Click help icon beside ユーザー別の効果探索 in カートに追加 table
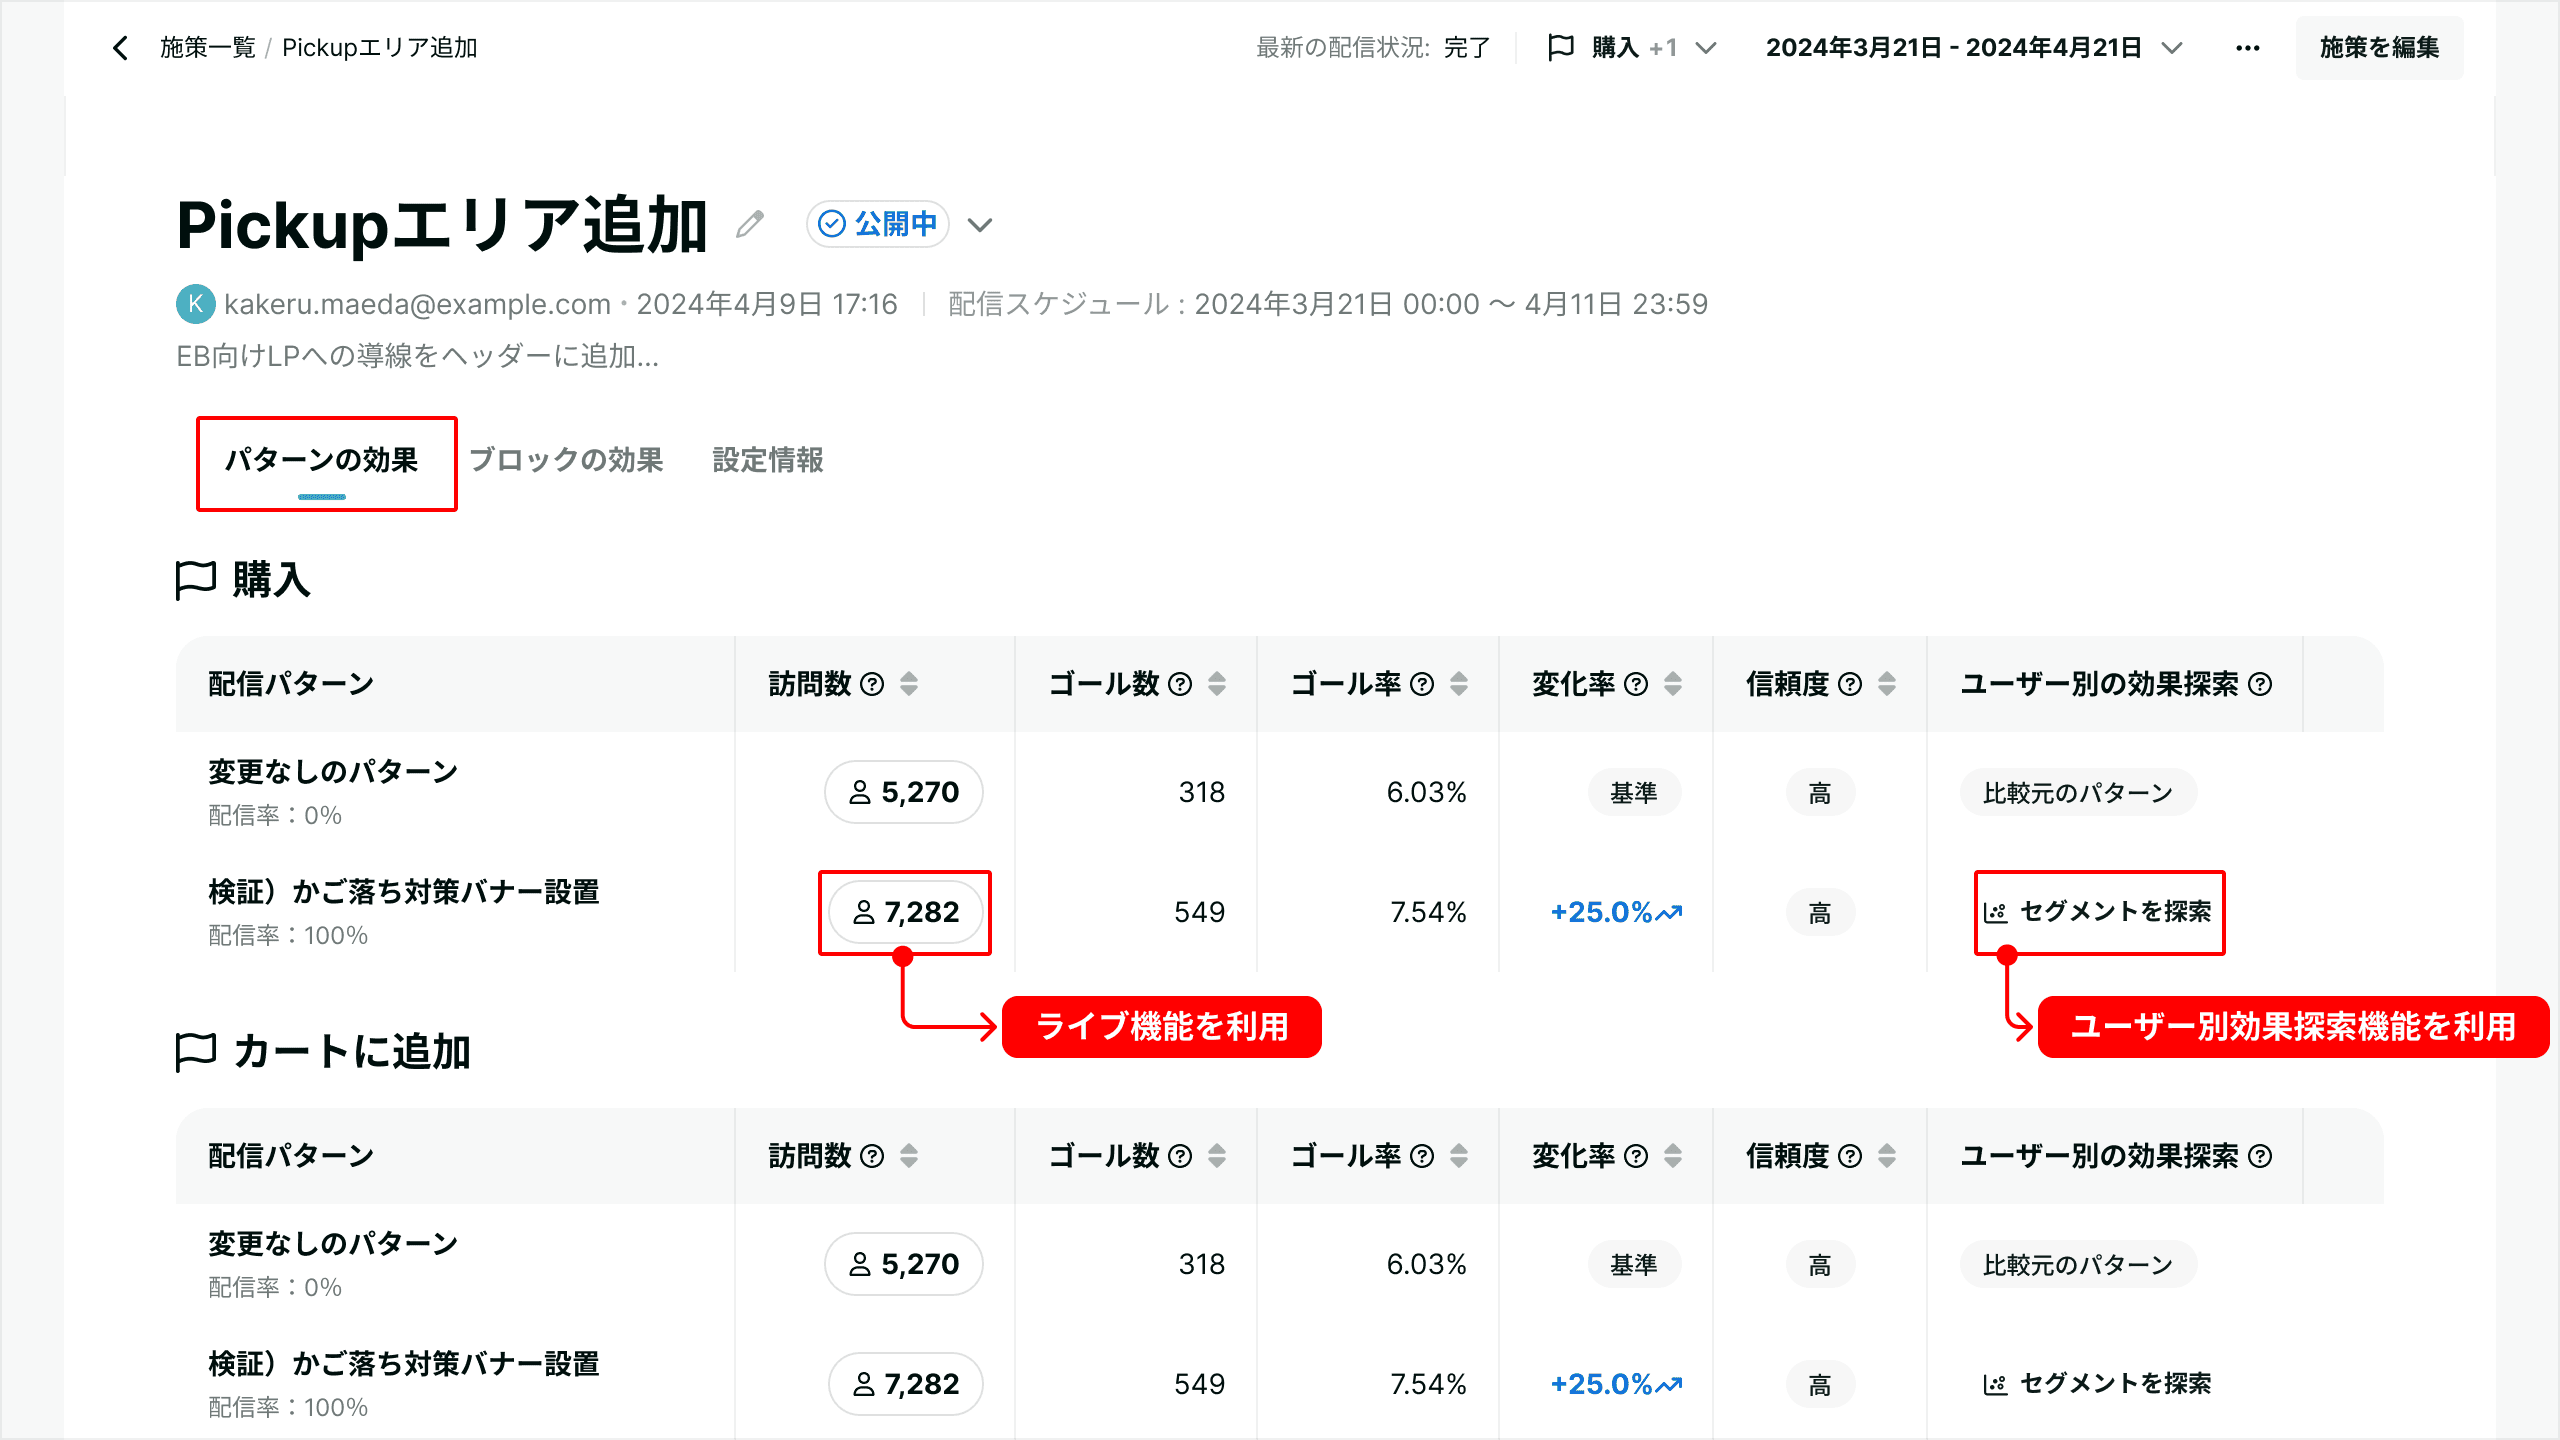The height and width of the screenshot is (1440, 2560). 2260,1156
